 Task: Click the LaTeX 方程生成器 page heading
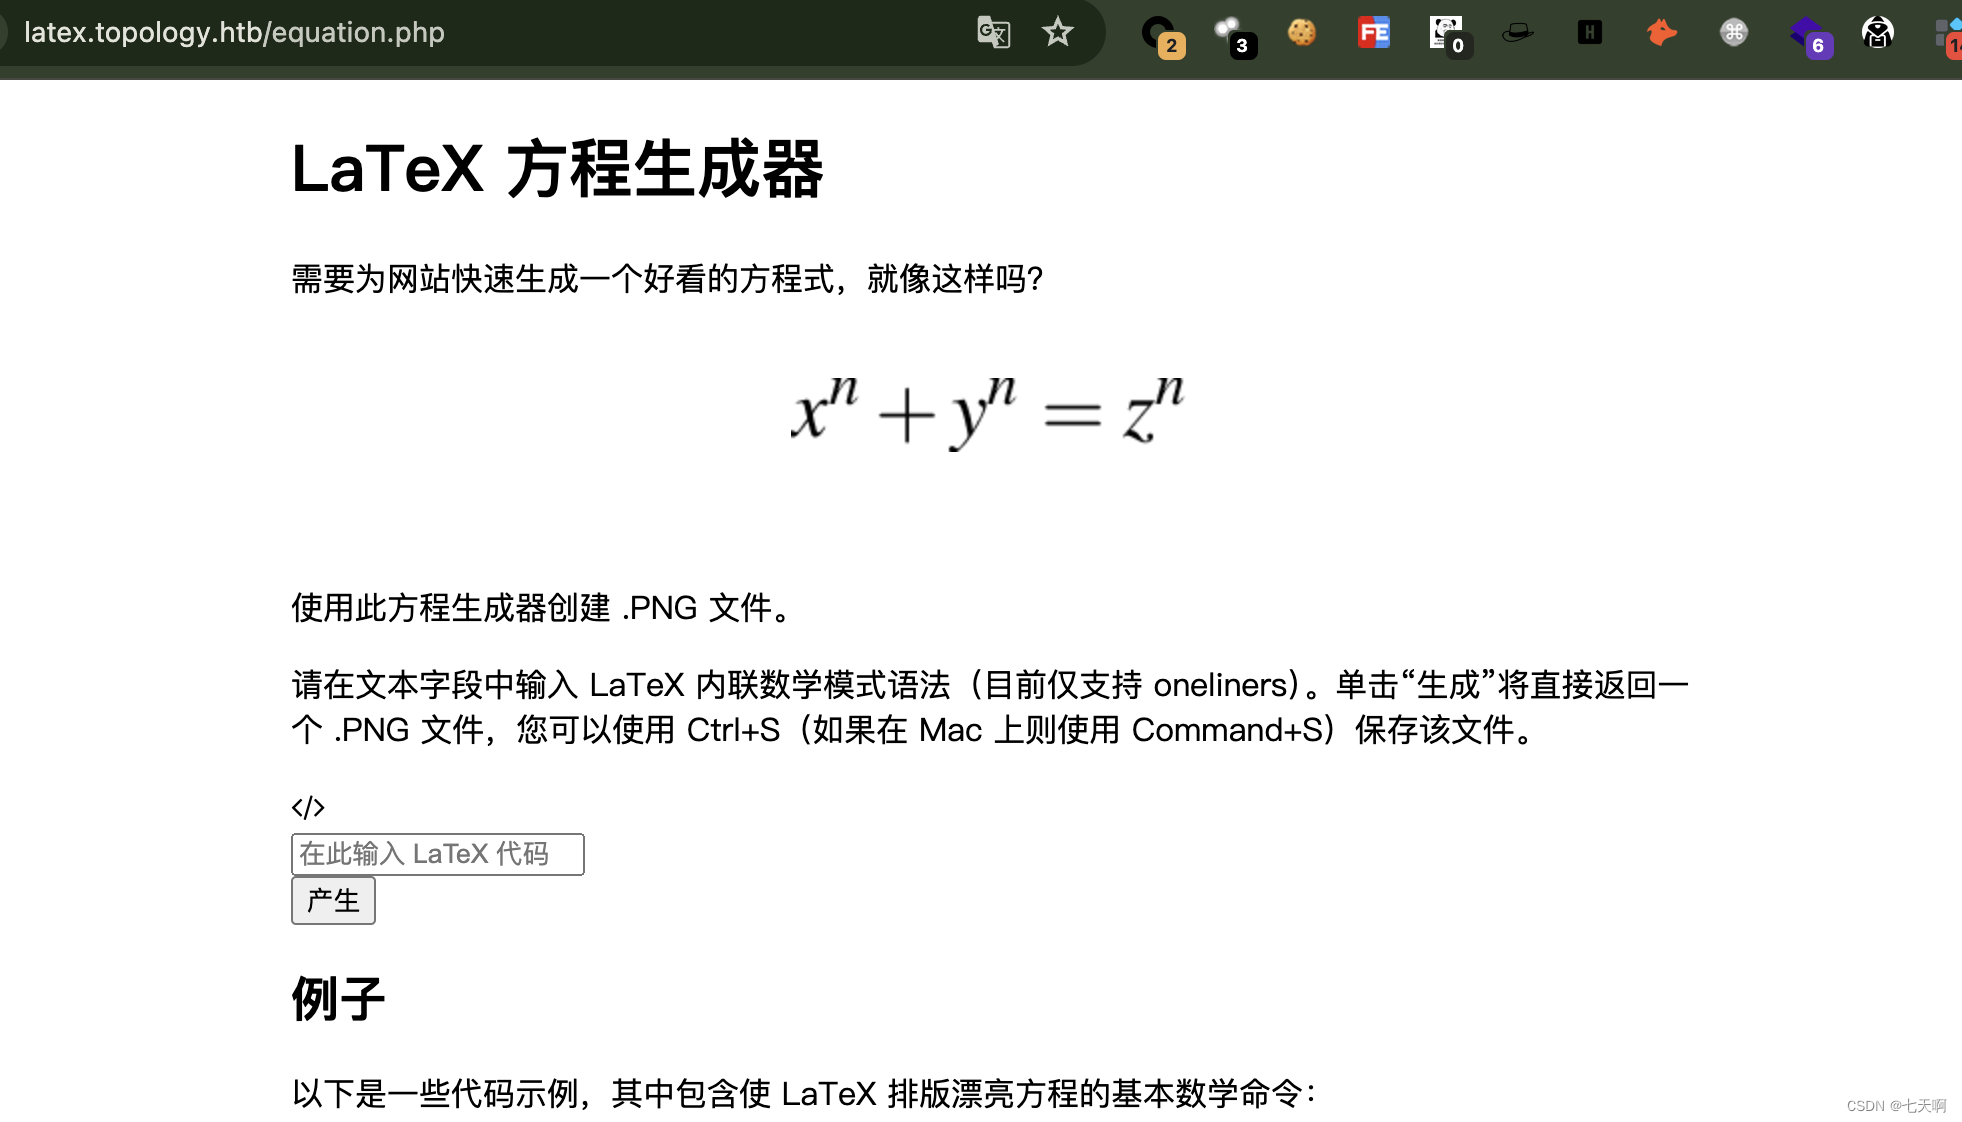[x=557, y=169]
